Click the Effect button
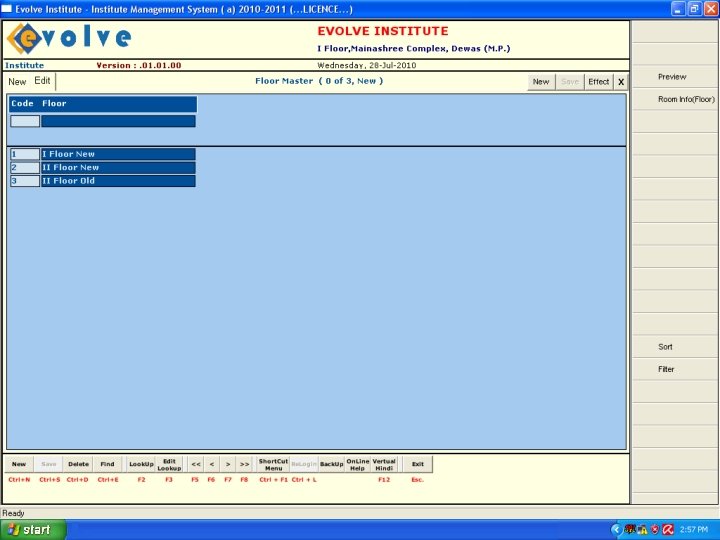The image size is (720, 540). (598, 82)
